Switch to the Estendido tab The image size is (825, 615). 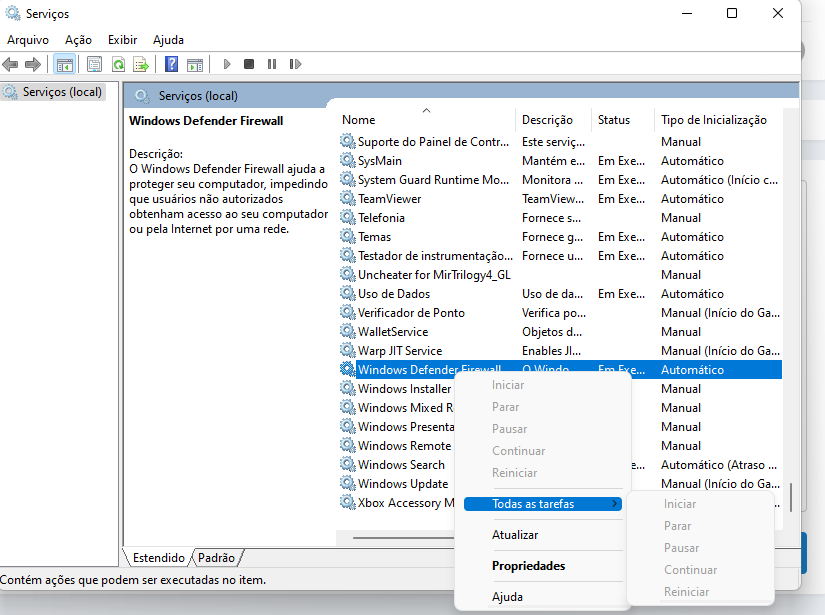point(158,558)
